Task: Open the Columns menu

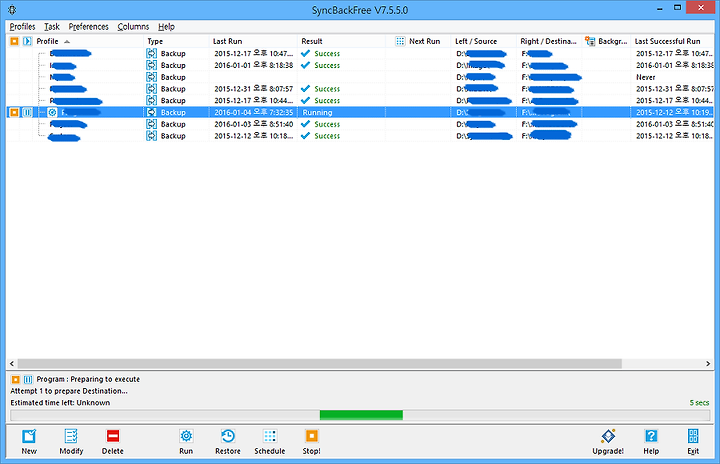Action: click(133, 27)
